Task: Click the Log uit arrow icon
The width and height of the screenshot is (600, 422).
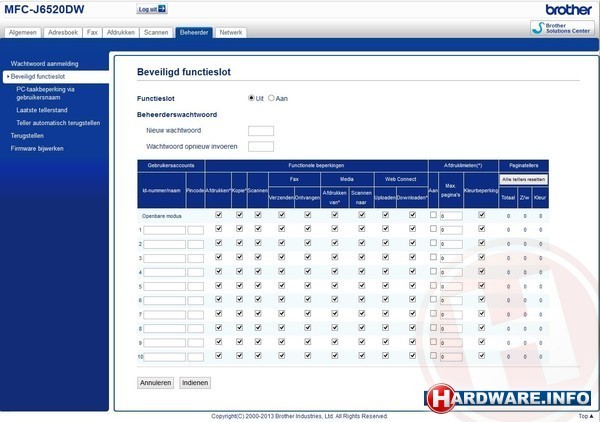Action: coord(163,9)
